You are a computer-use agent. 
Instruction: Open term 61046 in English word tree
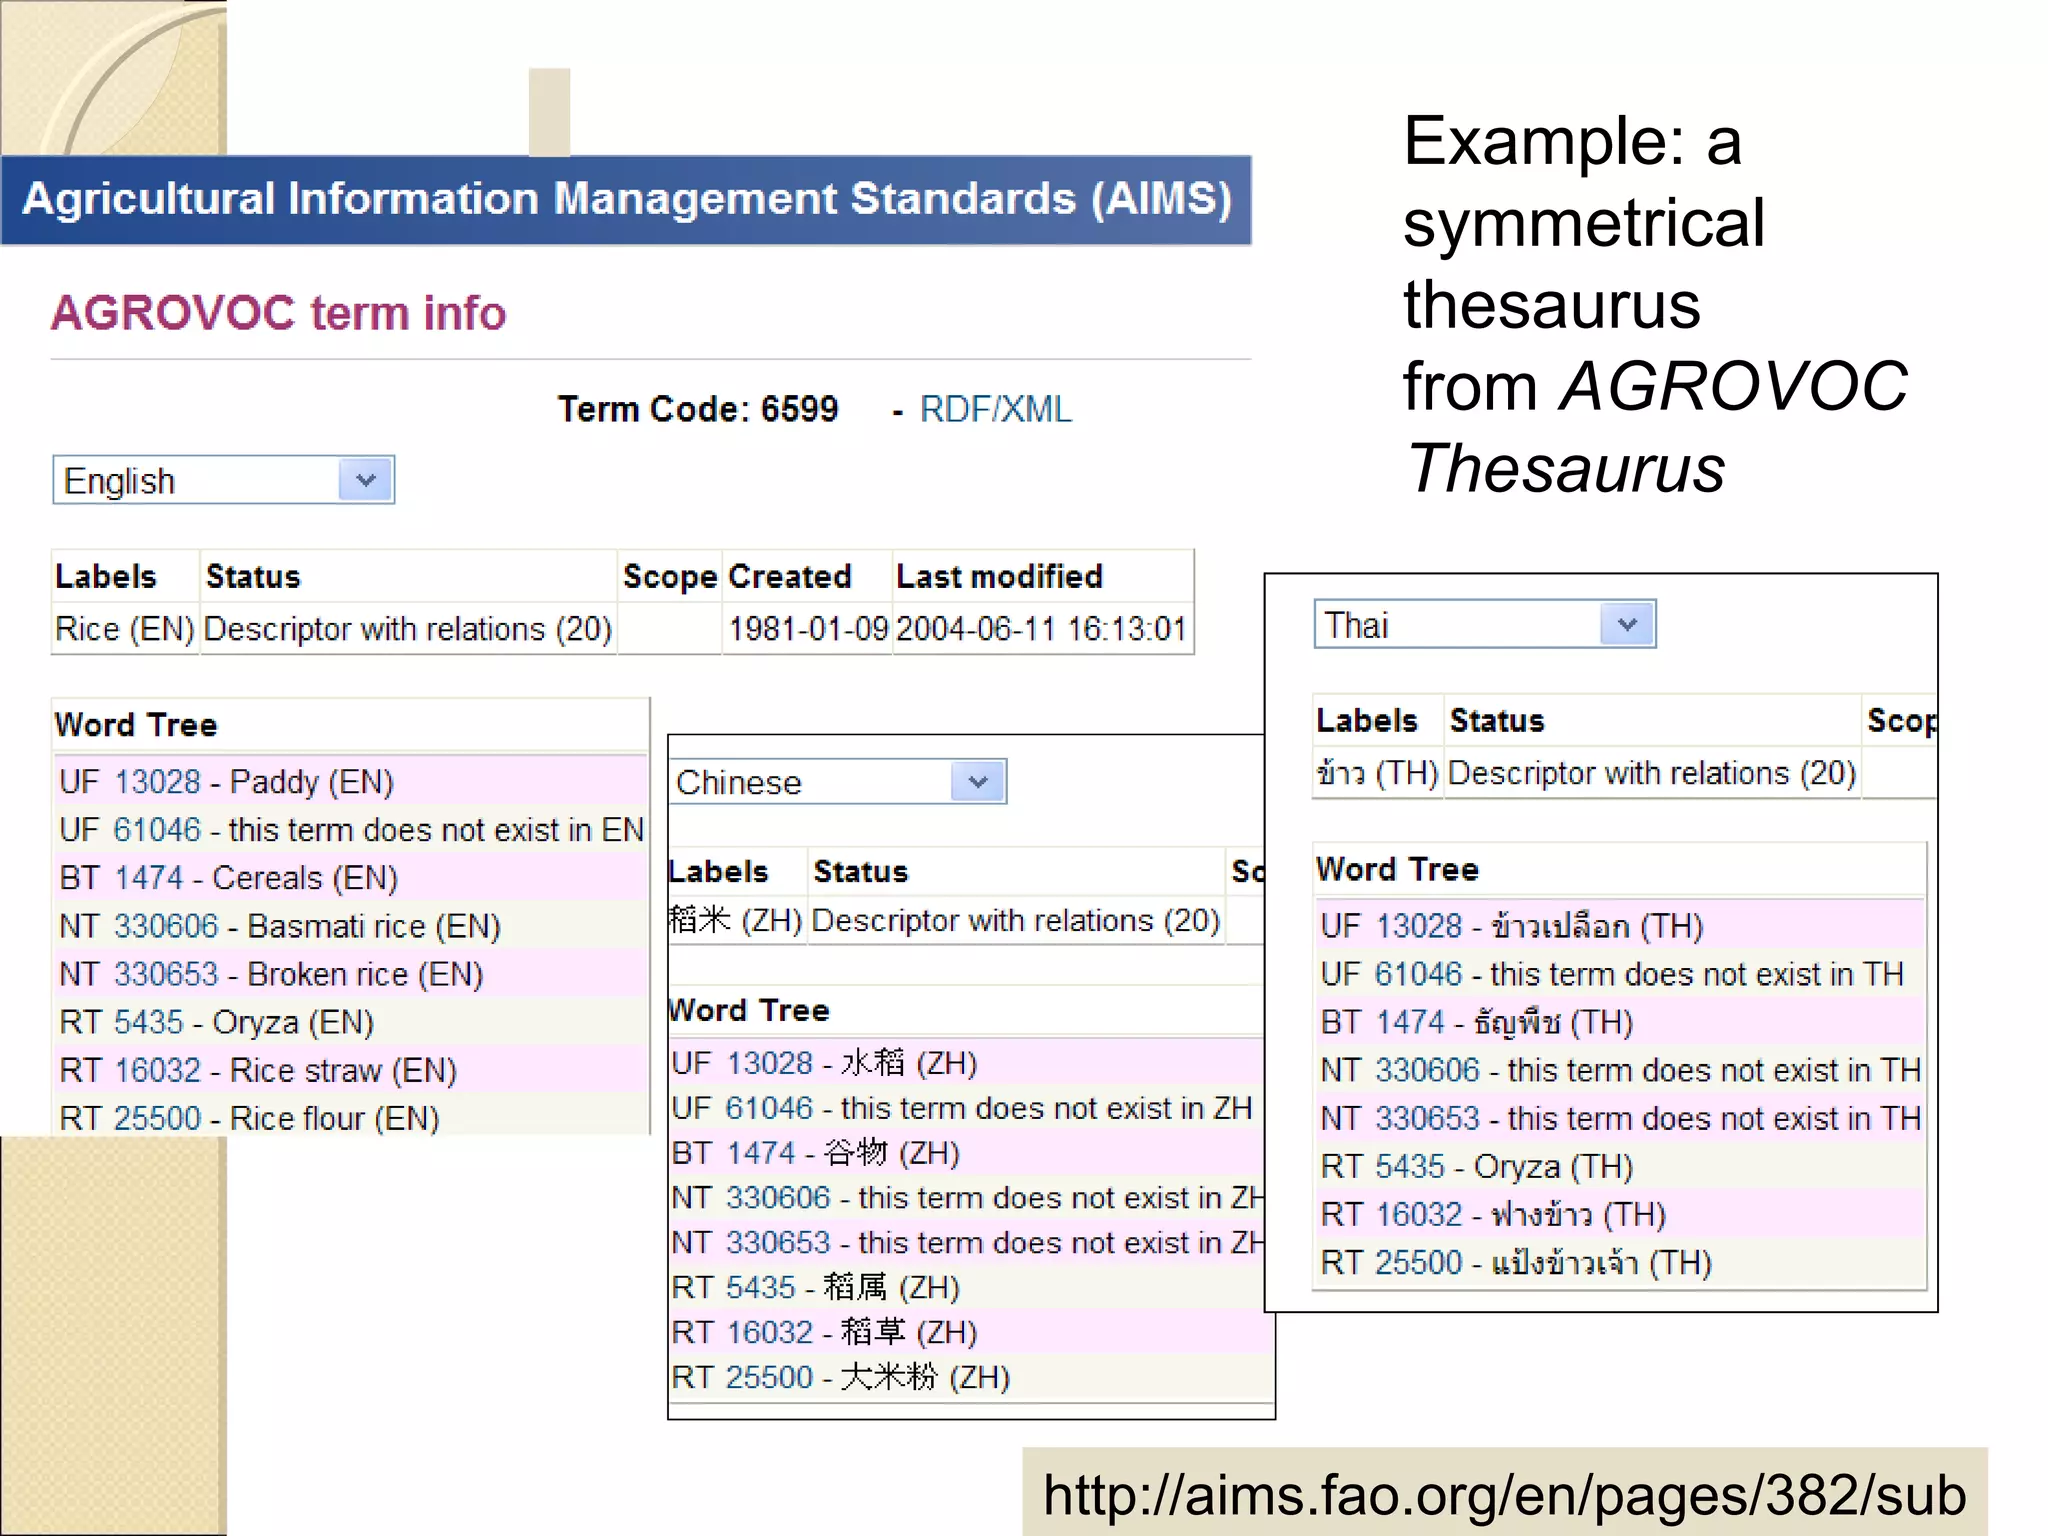157,829
